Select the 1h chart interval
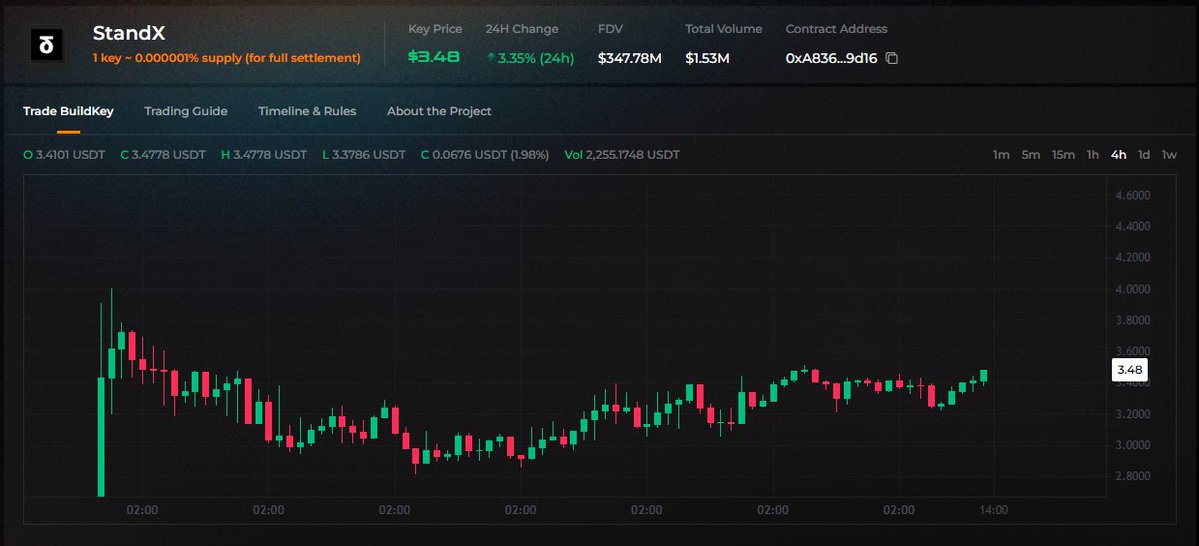 pos(1093,154)
